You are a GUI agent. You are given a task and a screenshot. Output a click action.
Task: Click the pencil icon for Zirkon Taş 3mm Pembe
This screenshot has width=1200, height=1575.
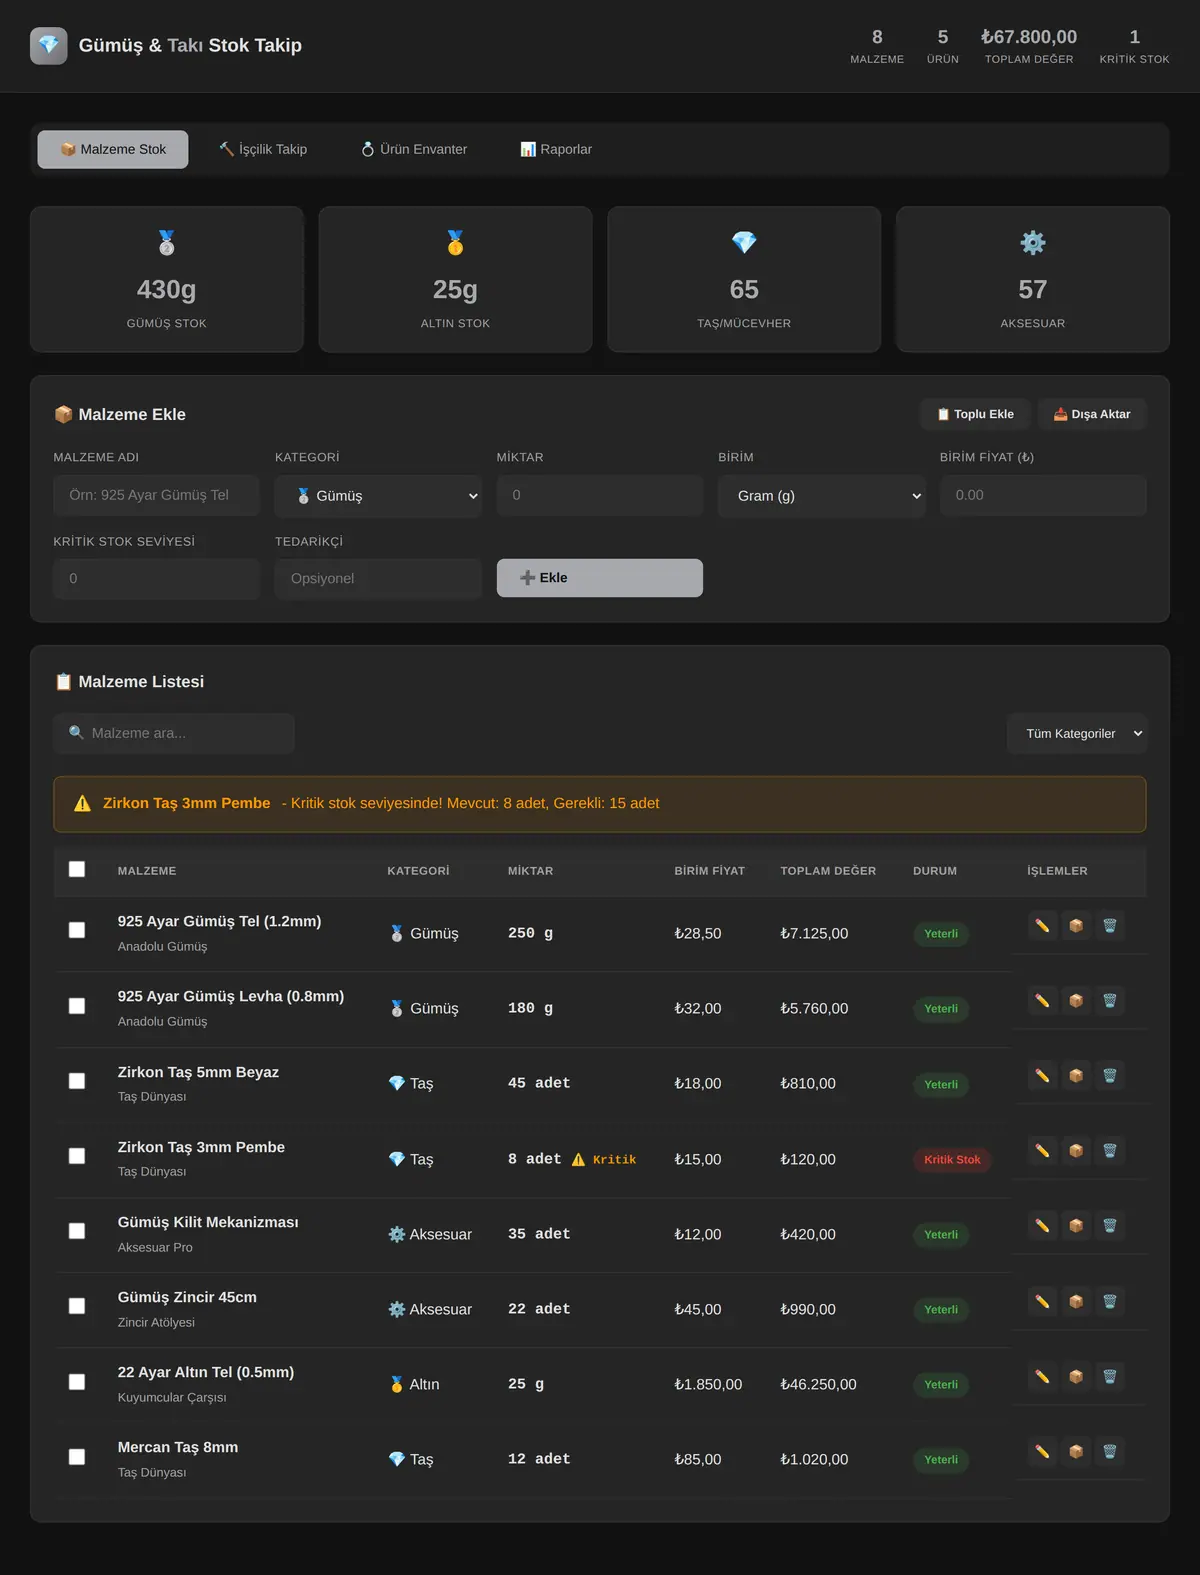(x=1042, y=1151)
